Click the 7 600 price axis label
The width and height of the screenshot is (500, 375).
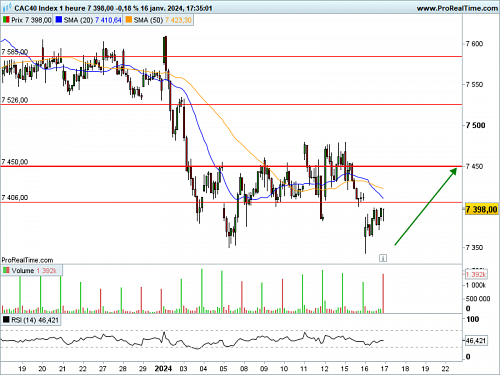(474, 44)
